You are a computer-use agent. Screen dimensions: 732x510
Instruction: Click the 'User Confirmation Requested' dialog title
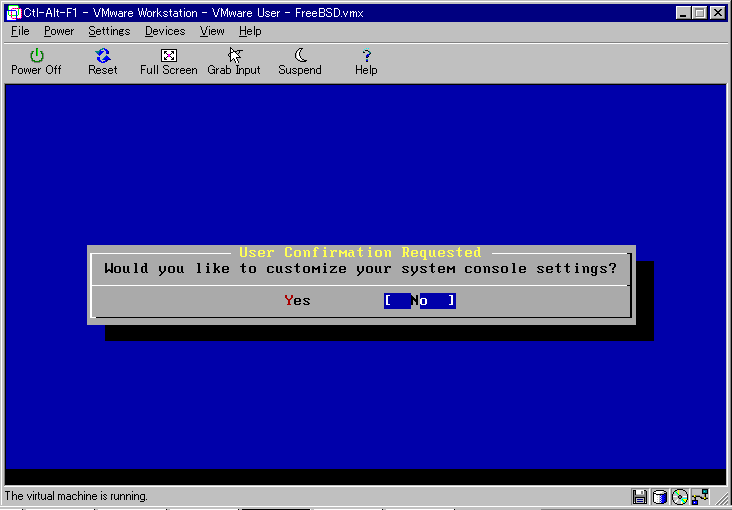point(360,253)
